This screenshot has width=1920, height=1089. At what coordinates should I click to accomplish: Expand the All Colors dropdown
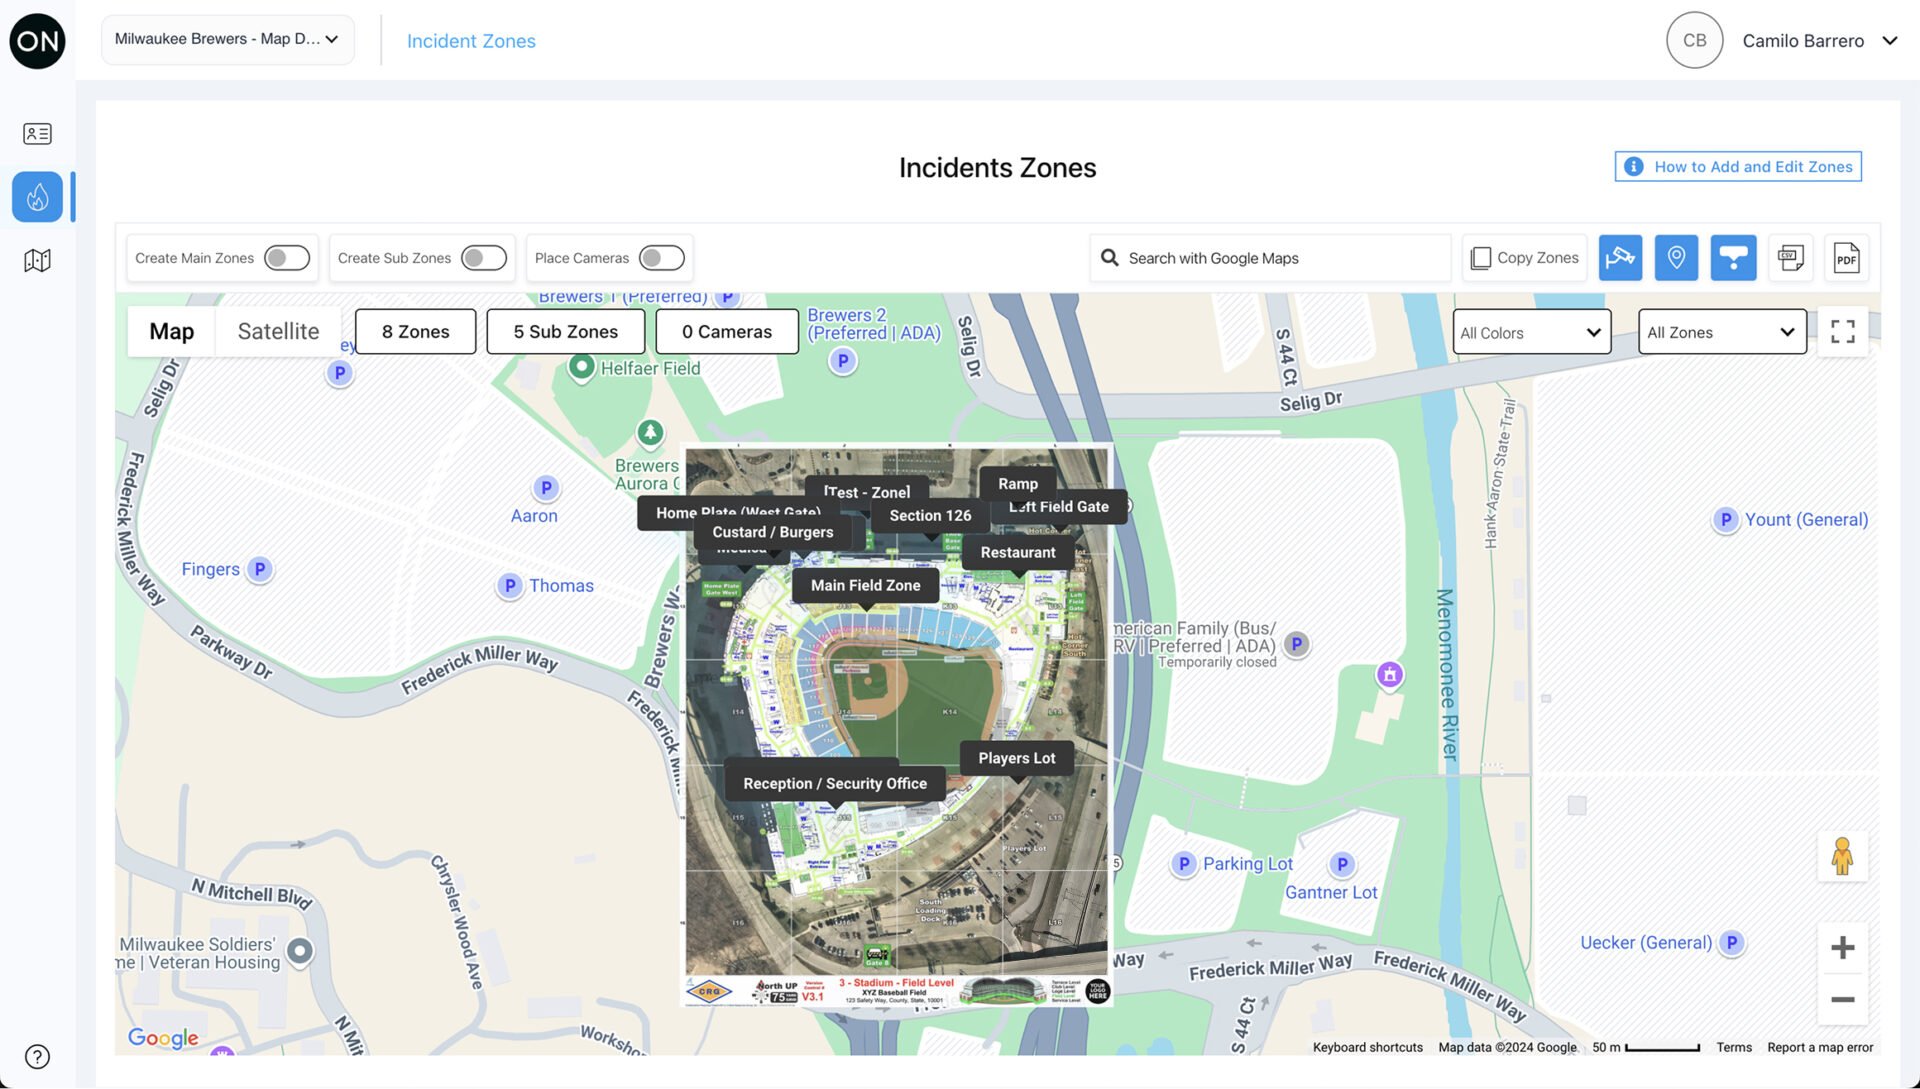(x=1531, y=332)
